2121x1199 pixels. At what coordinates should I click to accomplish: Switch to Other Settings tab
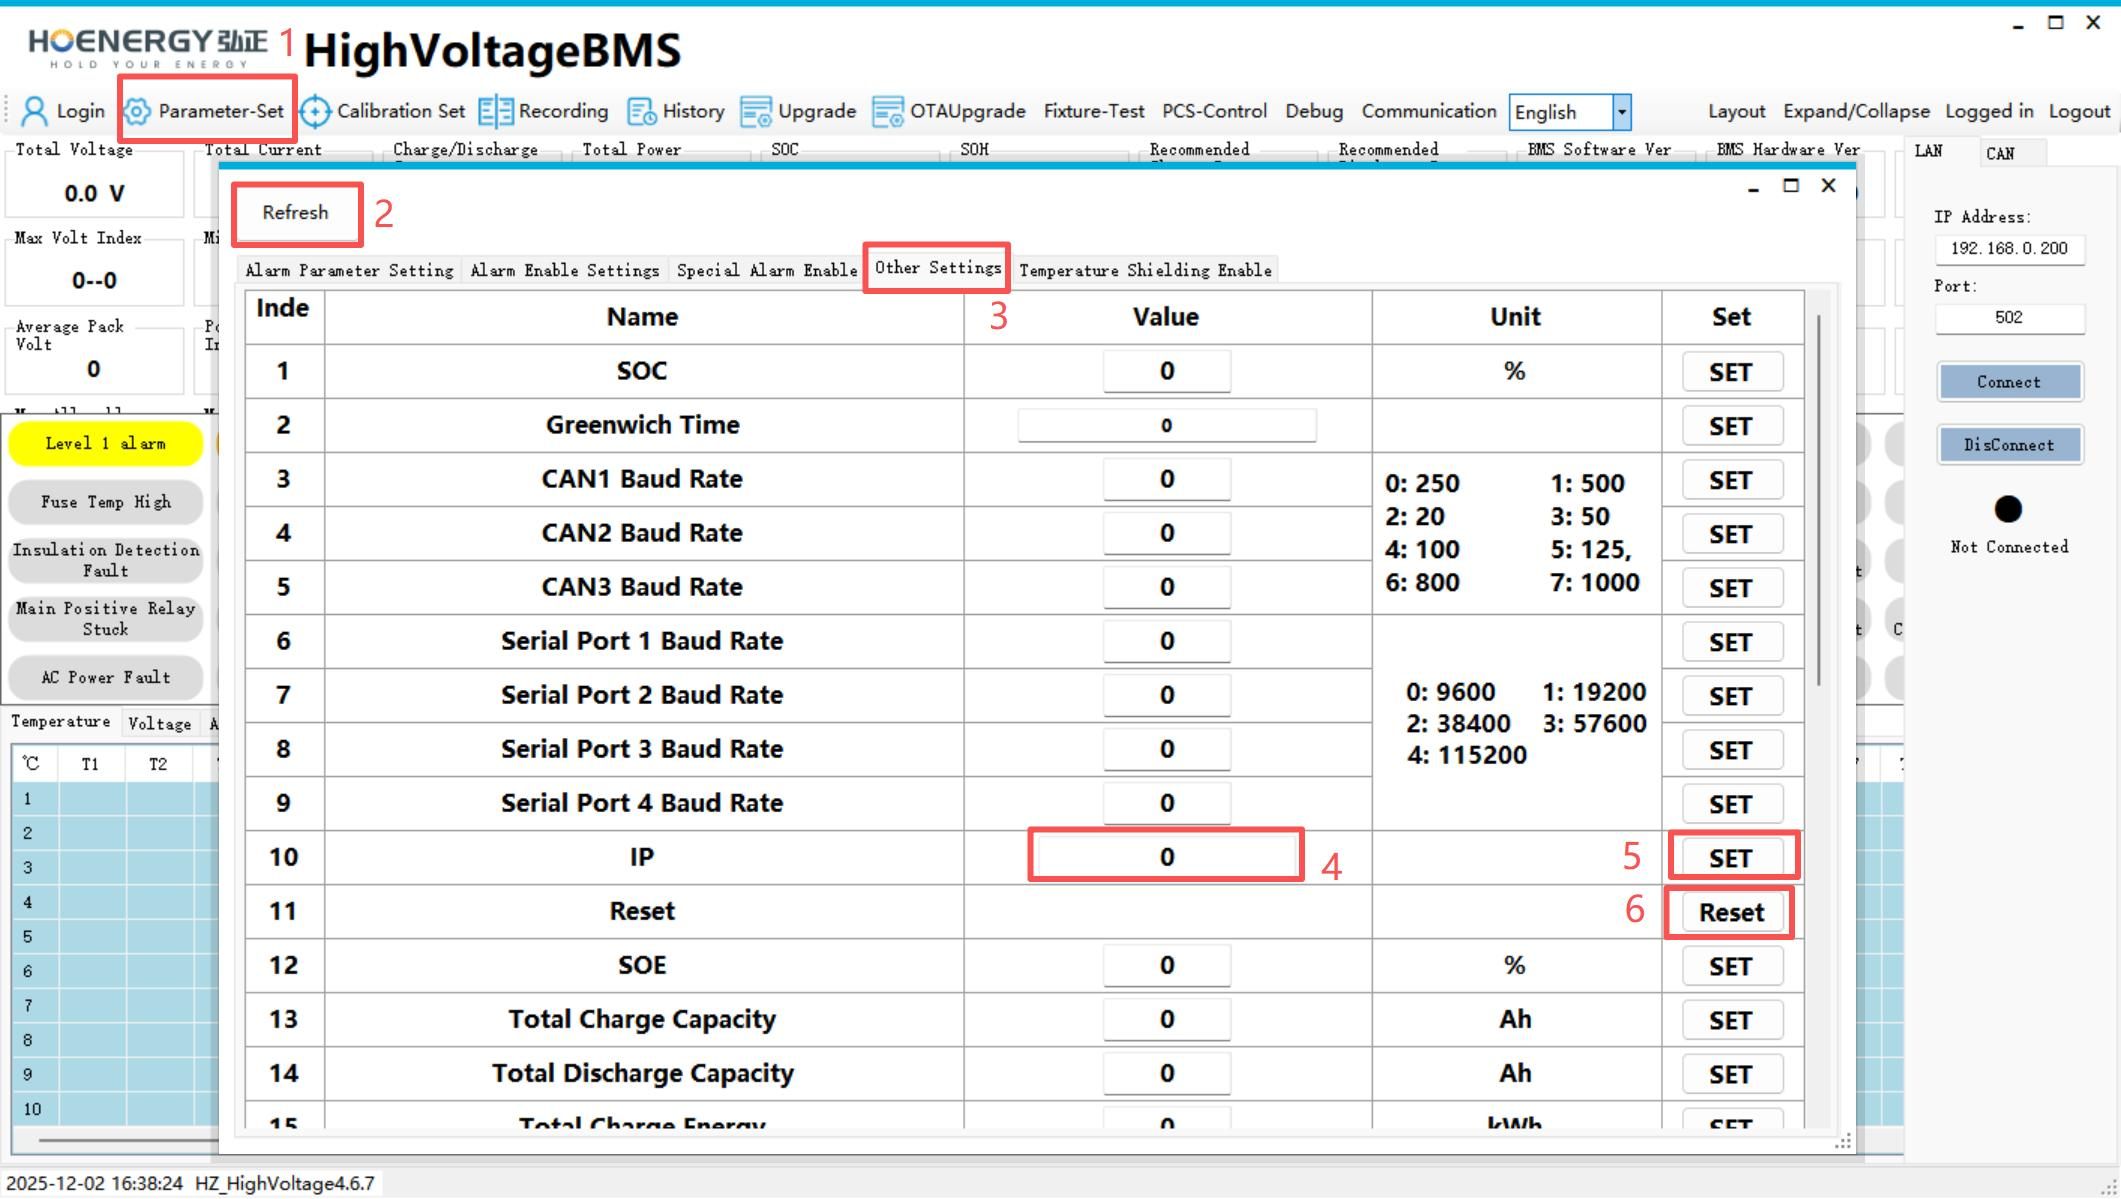click(938, 268)
